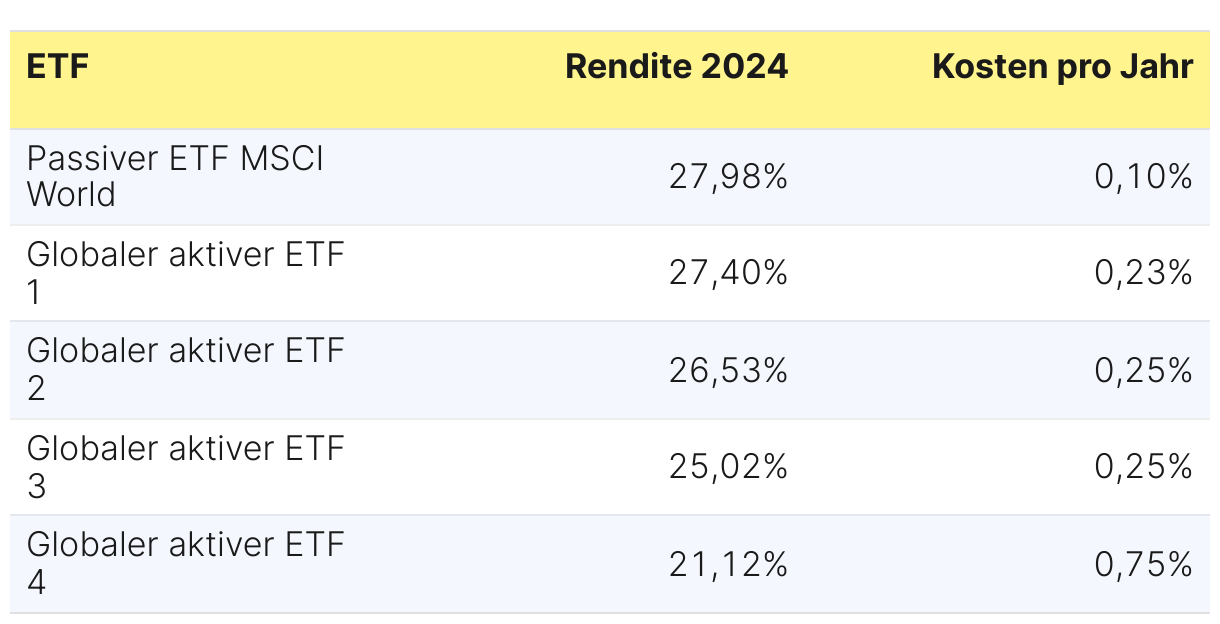
Task: Click the Kosten pro Jahr column header
Action: coord(1062,67)
